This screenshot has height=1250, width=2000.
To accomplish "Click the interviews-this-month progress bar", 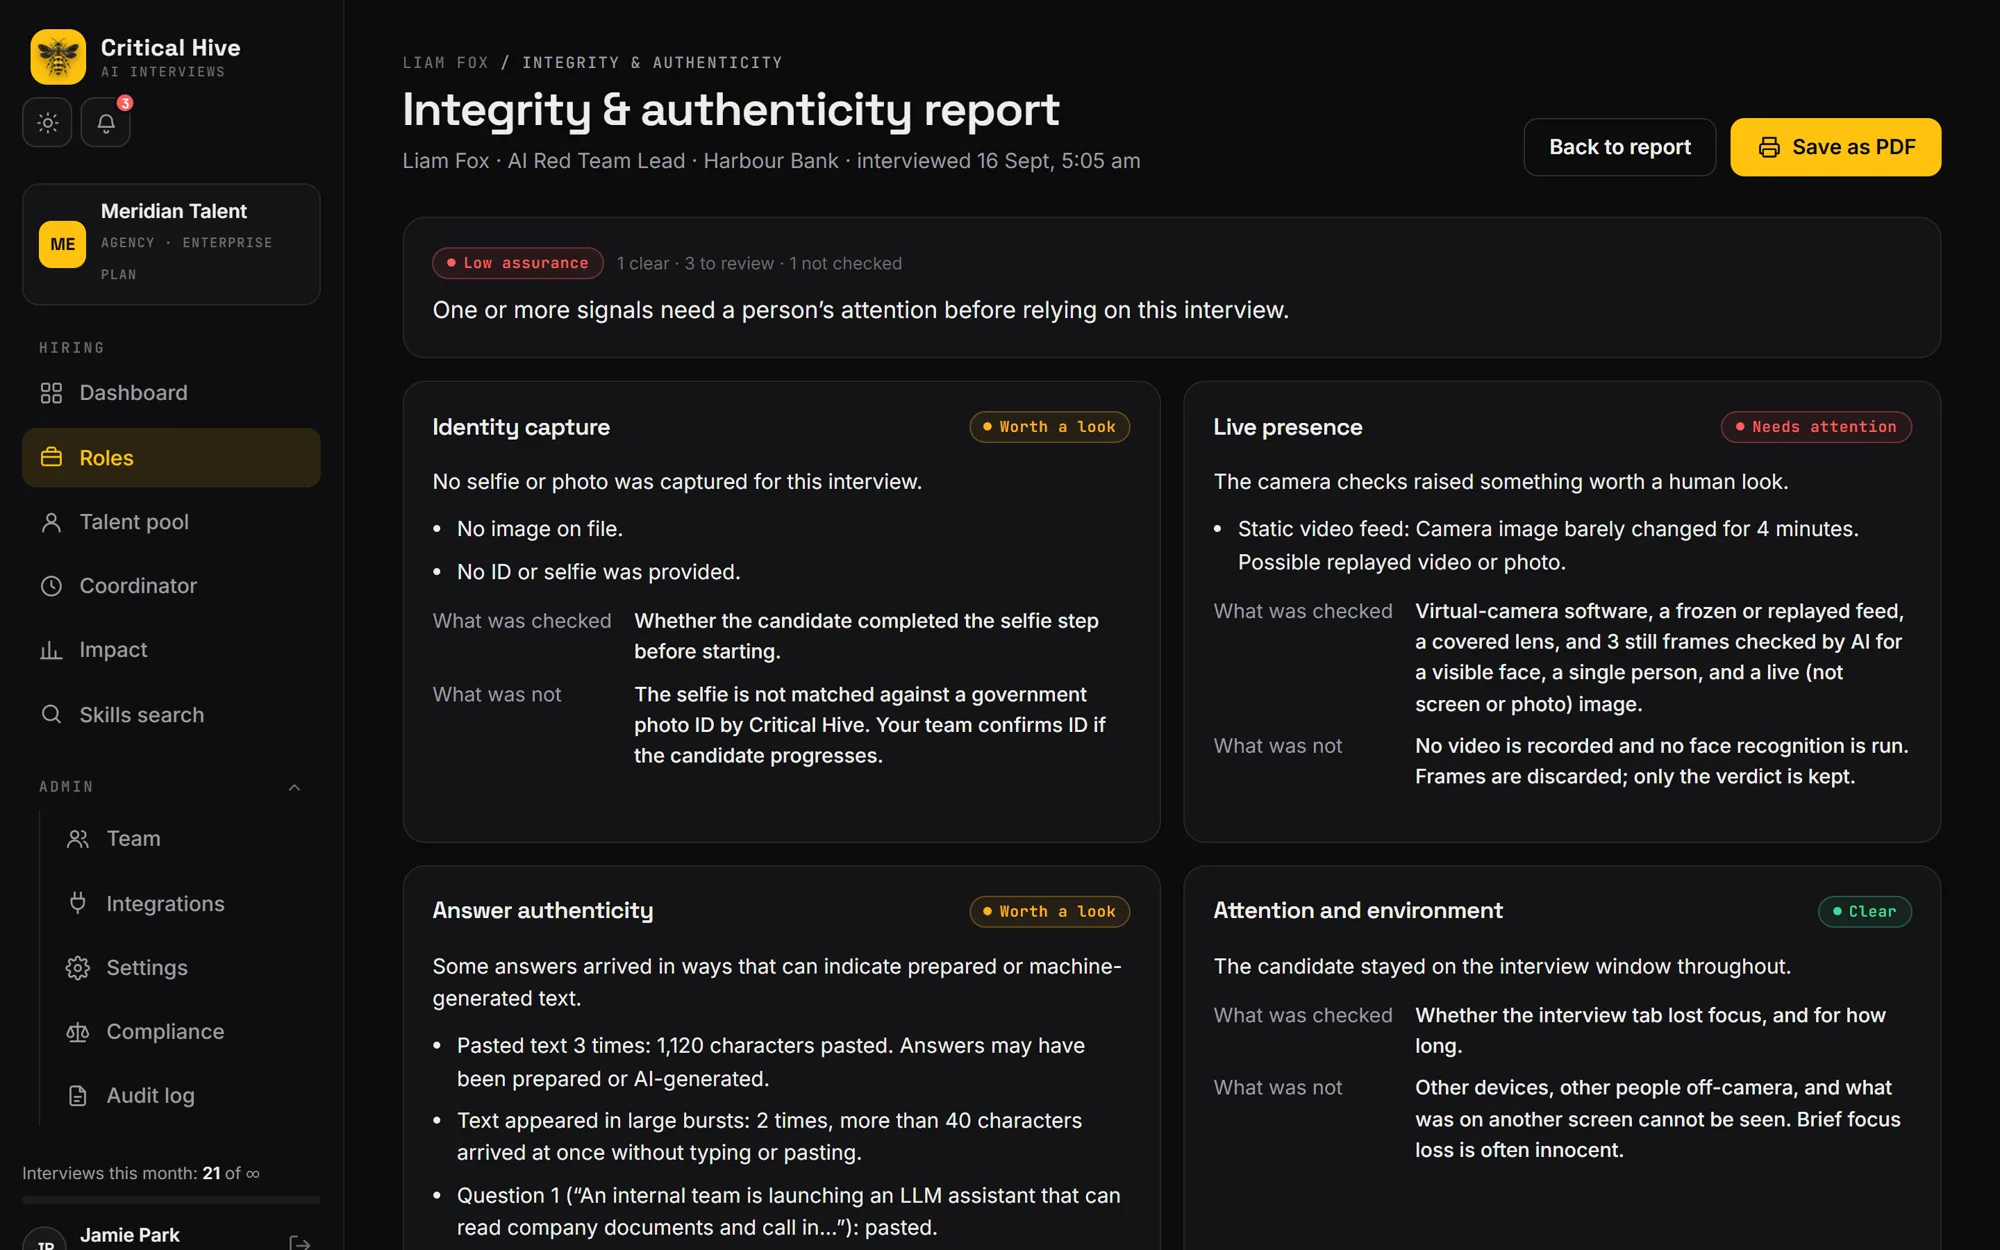I will click(171, 1199).
